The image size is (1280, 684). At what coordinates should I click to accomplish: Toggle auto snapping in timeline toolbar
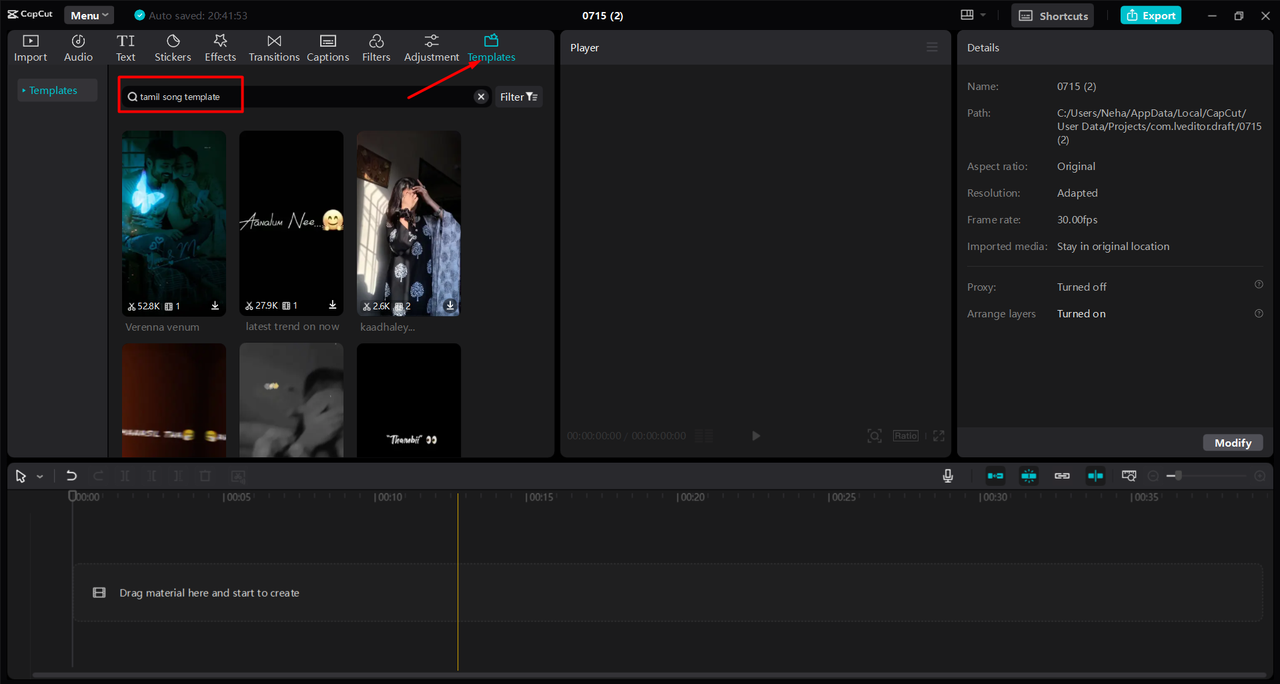click(1029, 476)
